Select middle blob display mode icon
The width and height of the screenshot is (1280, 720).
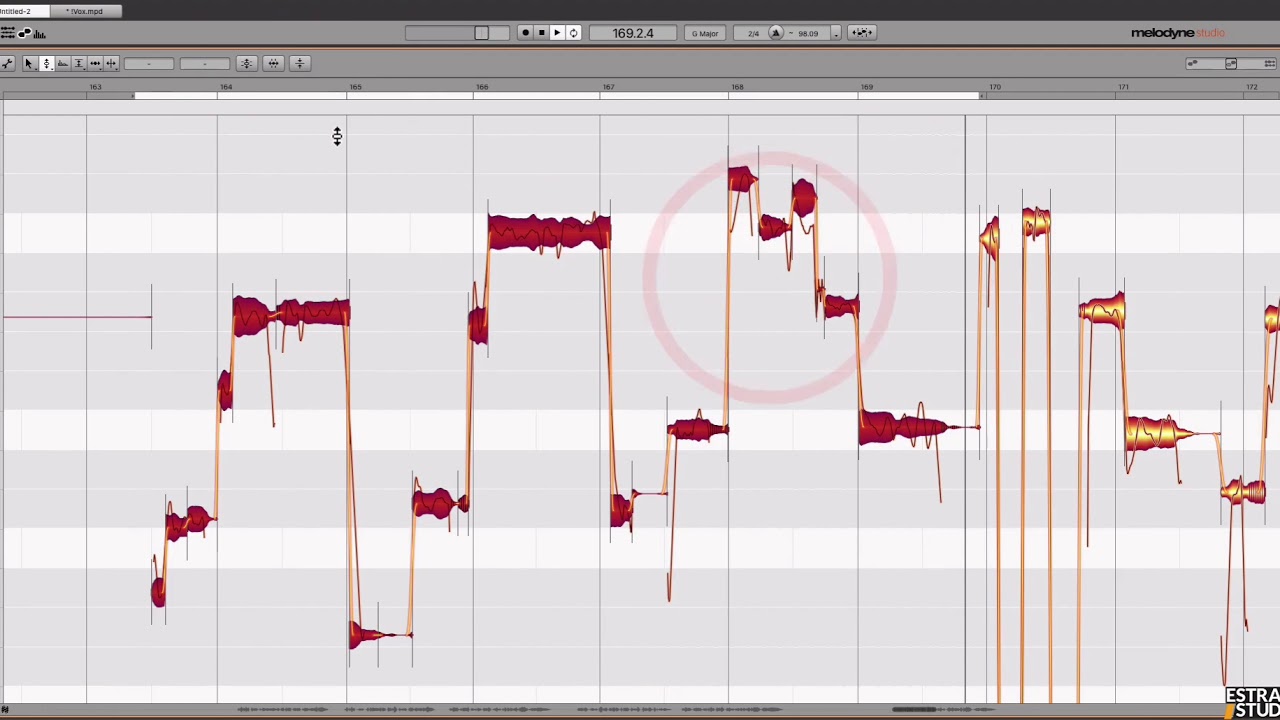pos(1231,63)
